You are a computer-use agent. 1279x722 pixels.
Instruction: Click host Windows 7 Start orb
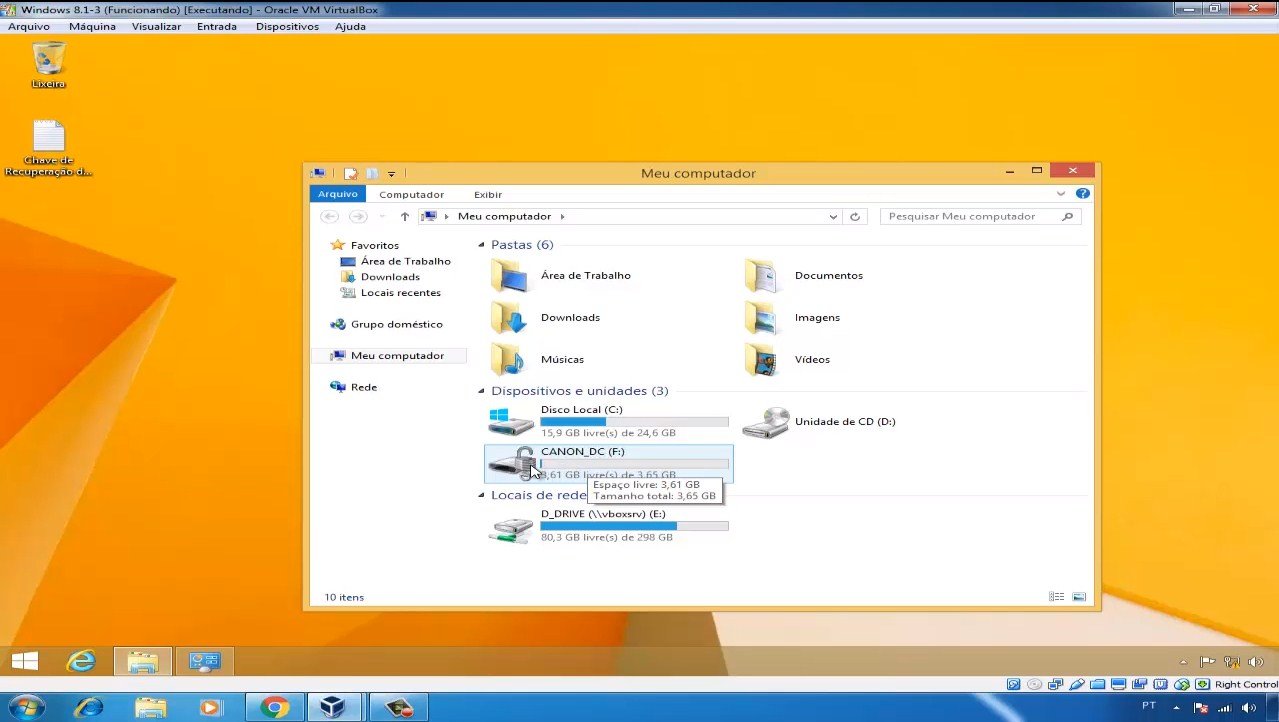pos(27,707)
